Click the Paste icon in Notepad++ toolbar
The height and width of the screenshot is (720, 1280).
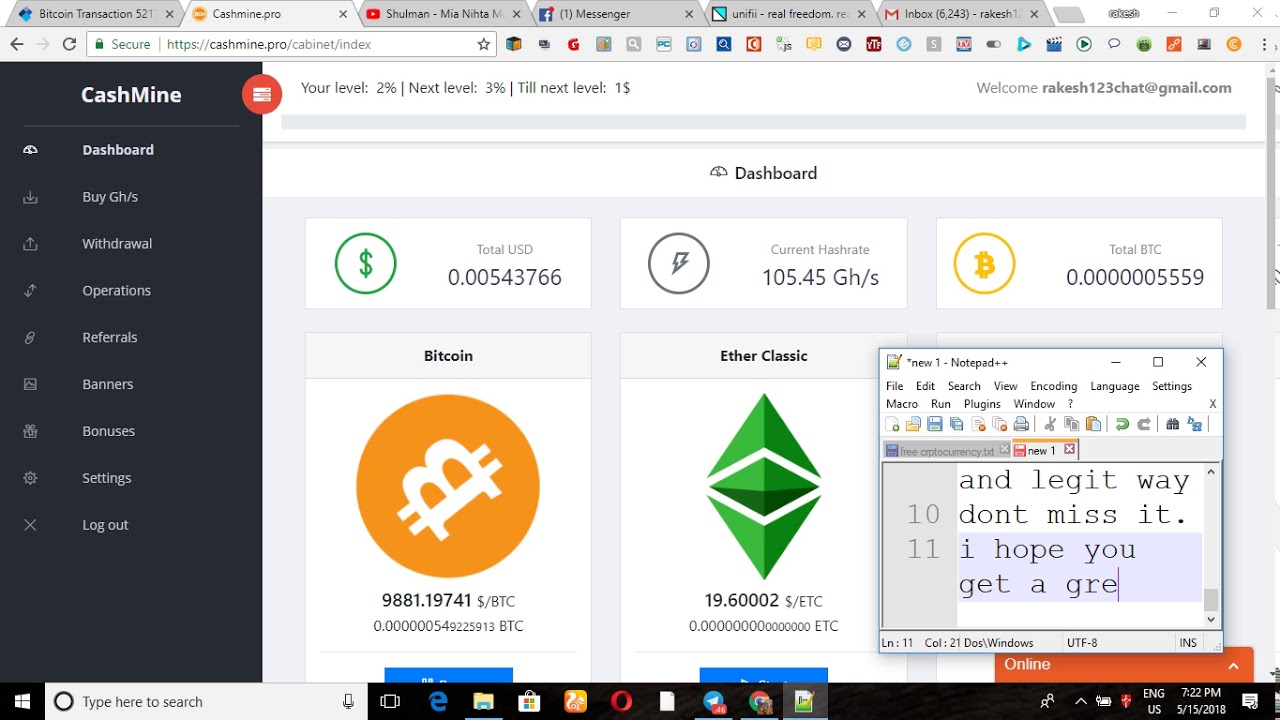tap(1093, 425)
